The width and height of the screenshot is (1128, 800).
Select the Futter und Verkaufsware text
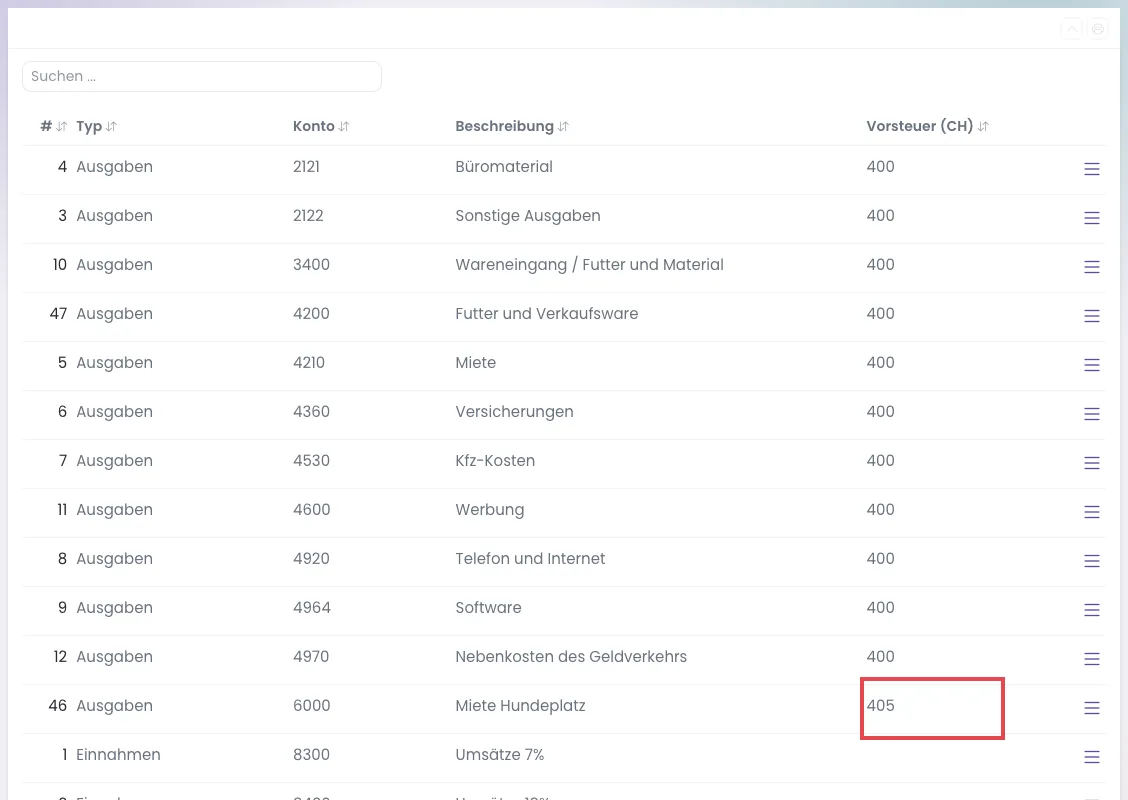(546, 314)
